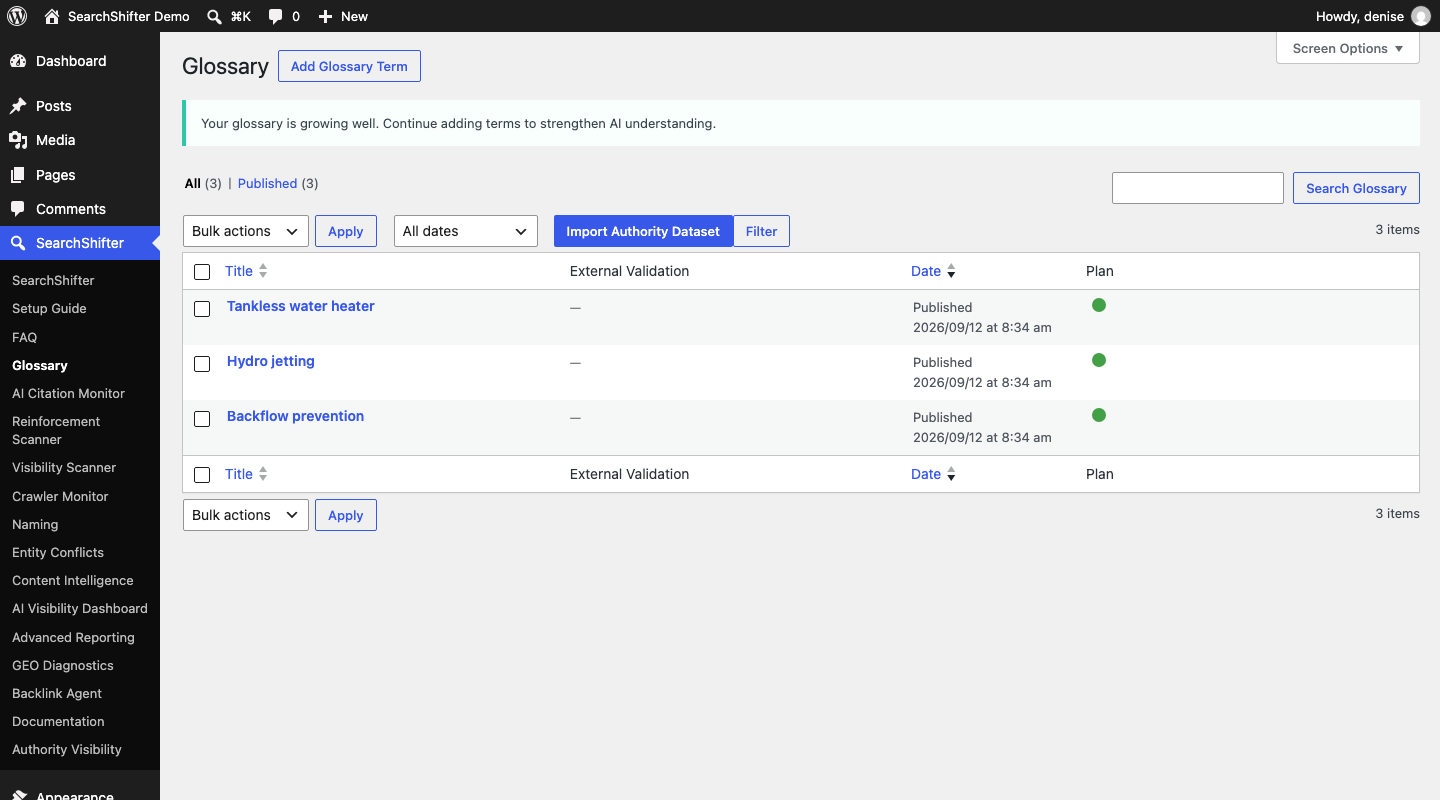Image resolution: width=1440 pixels, height=800 pixels.
Task: Open the user avatar for denise
Action: pos(1421,16)
